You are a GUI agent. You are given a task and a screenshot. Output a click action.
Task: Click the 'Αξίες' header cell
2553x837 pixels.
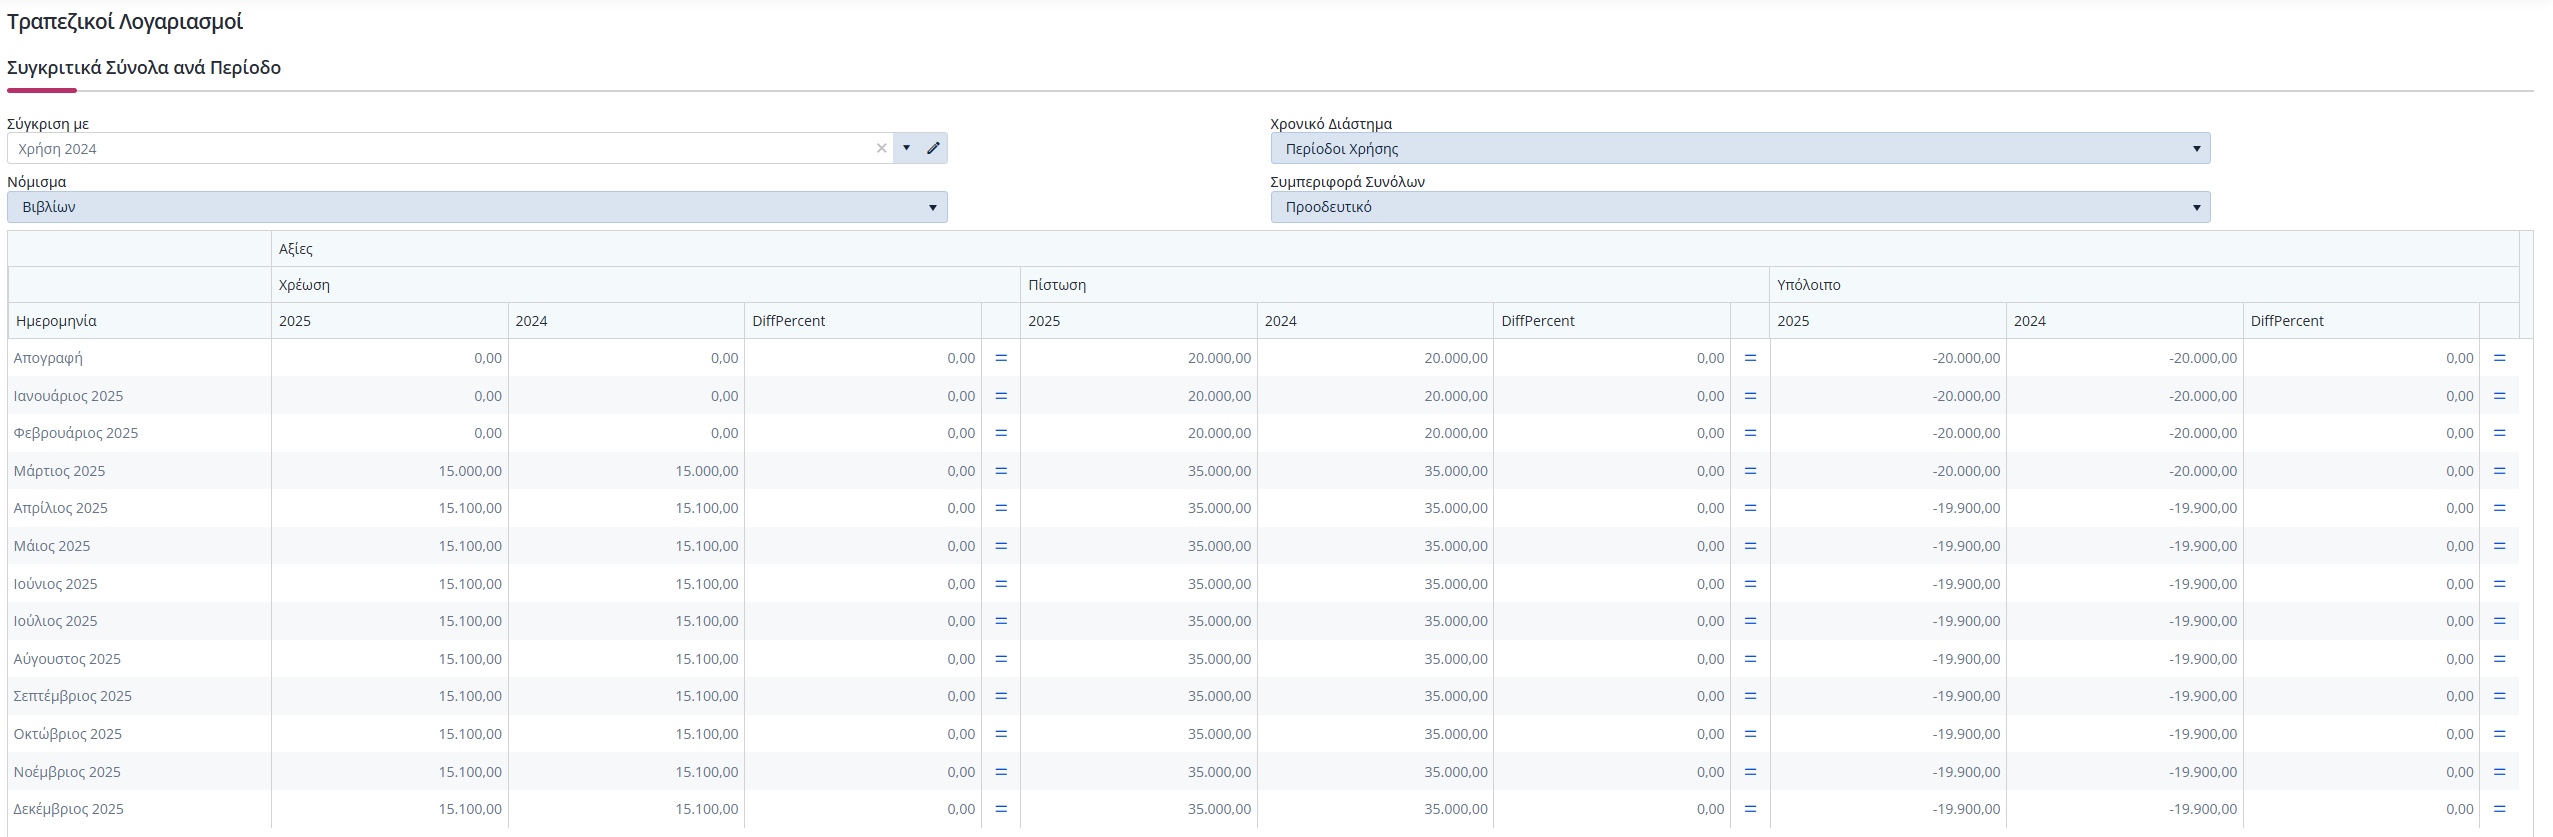point(1395,249)
